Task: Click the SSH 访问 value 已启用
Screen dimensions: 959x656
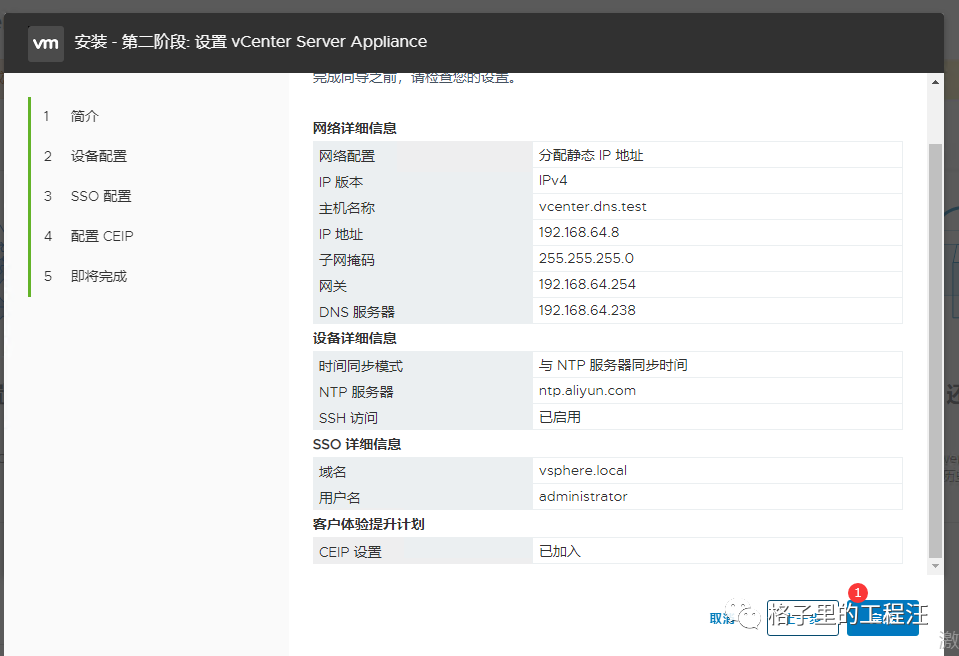Action: pyautogui.click(x=560, y=417)
